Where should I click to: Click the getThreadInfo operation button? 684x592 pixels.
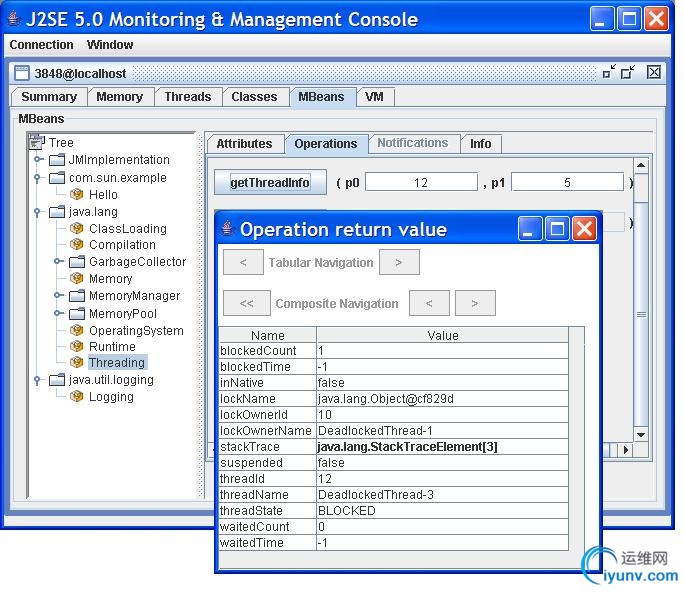point(270,182)
